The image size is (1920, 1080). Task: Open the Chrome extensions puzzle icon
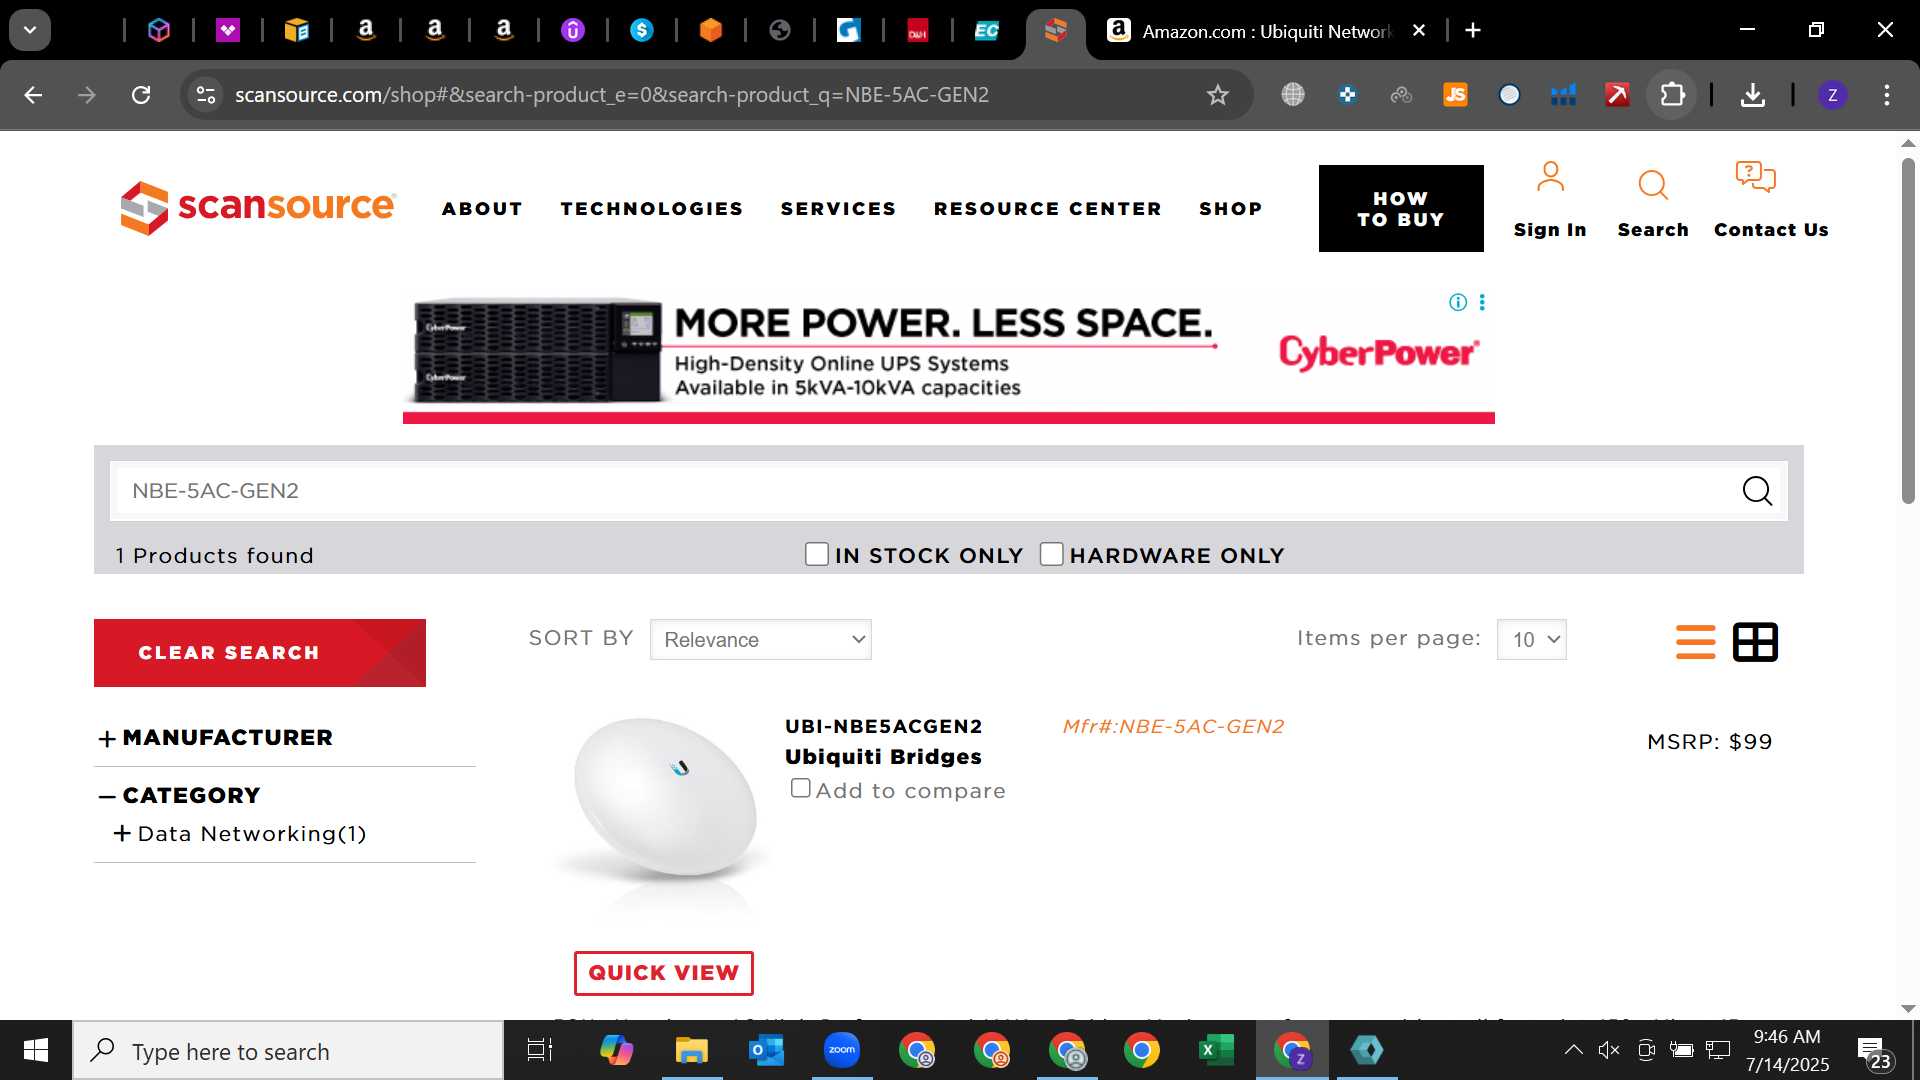[1672, 95]
